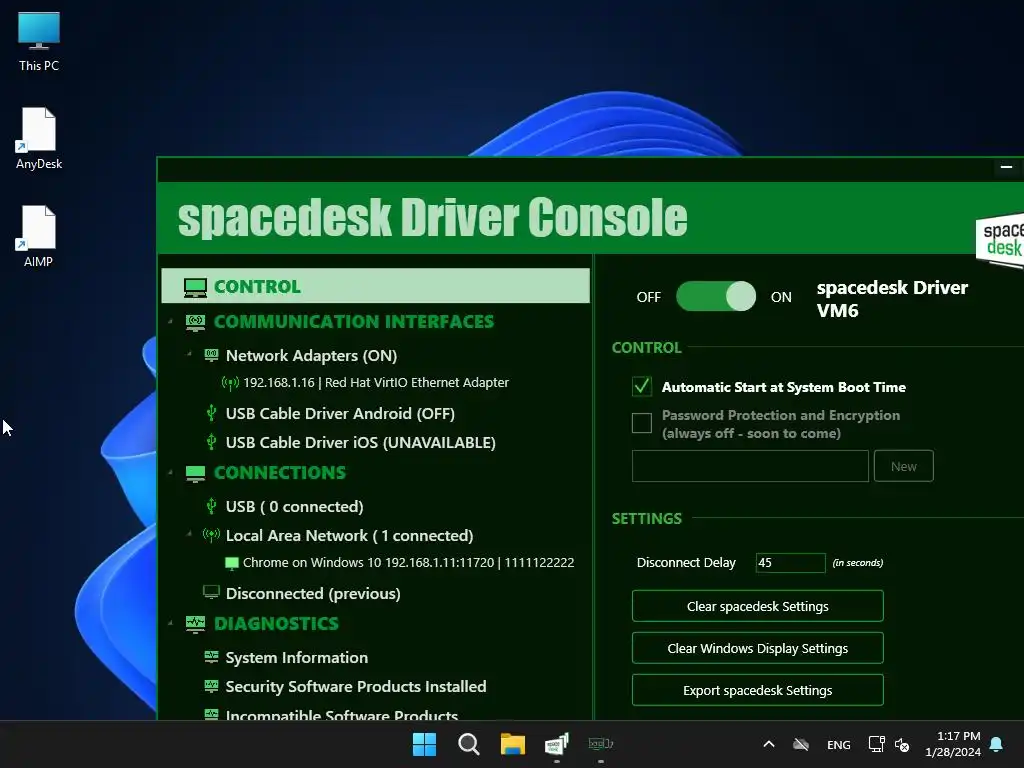Image resolution: width=1024 pixels, height=768 pixels.
Task: Uncheck Automatic Start at System Boot Time
Action: [642, 387]
